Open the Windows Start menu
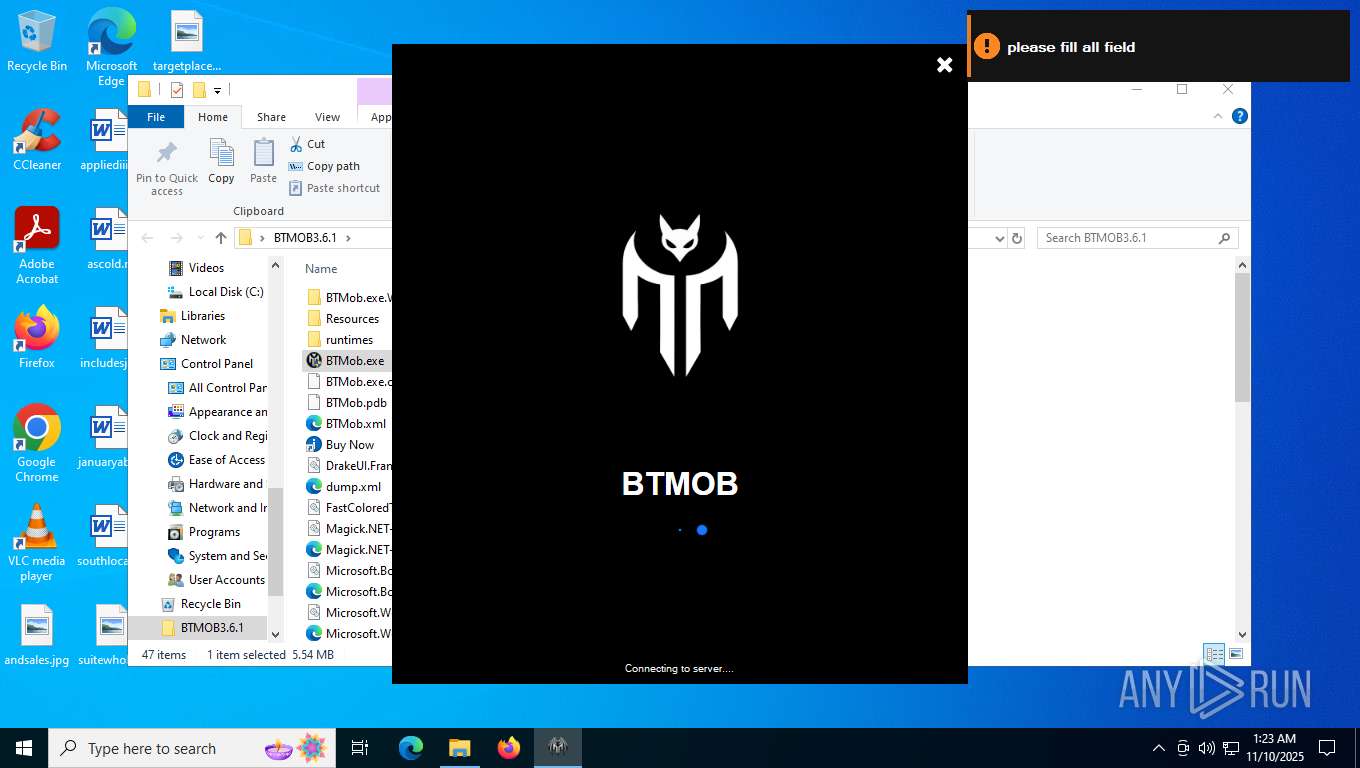The width and height of the screenshot is (1360, 768). click(24, 748)
